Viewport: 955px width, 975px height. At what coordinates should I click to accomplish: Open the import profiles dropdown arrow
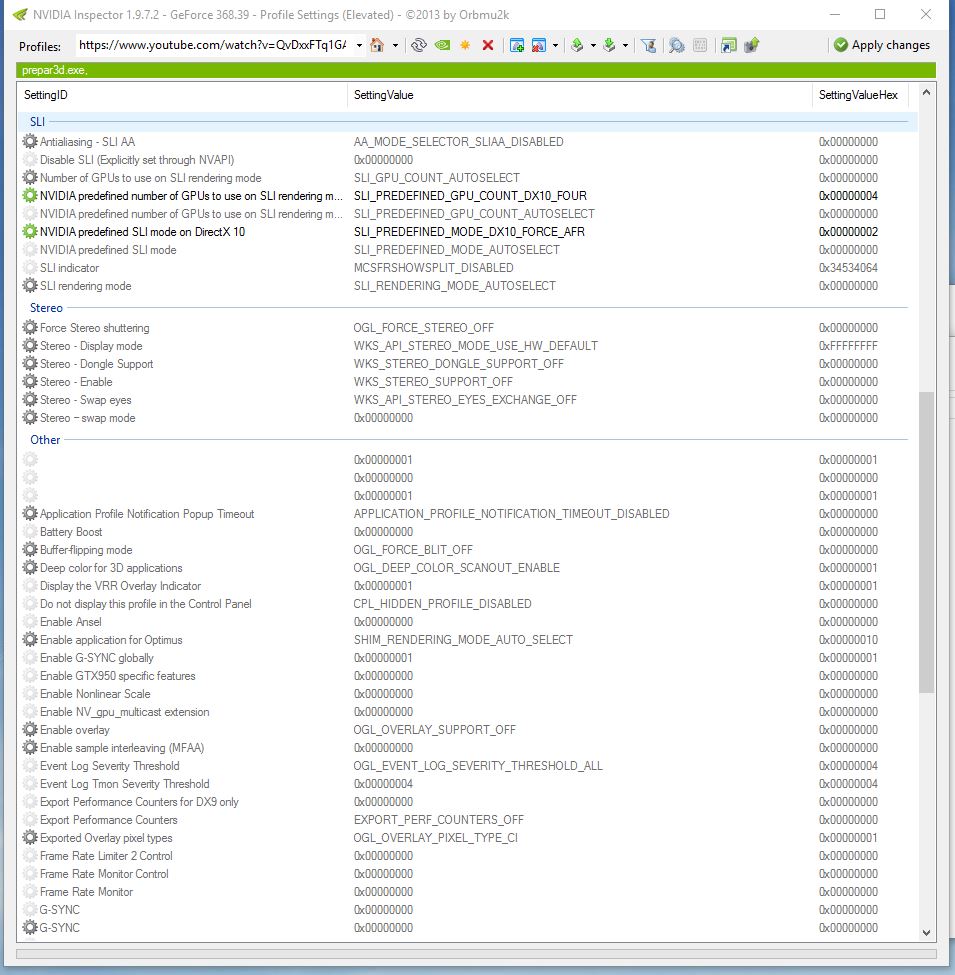625,45
